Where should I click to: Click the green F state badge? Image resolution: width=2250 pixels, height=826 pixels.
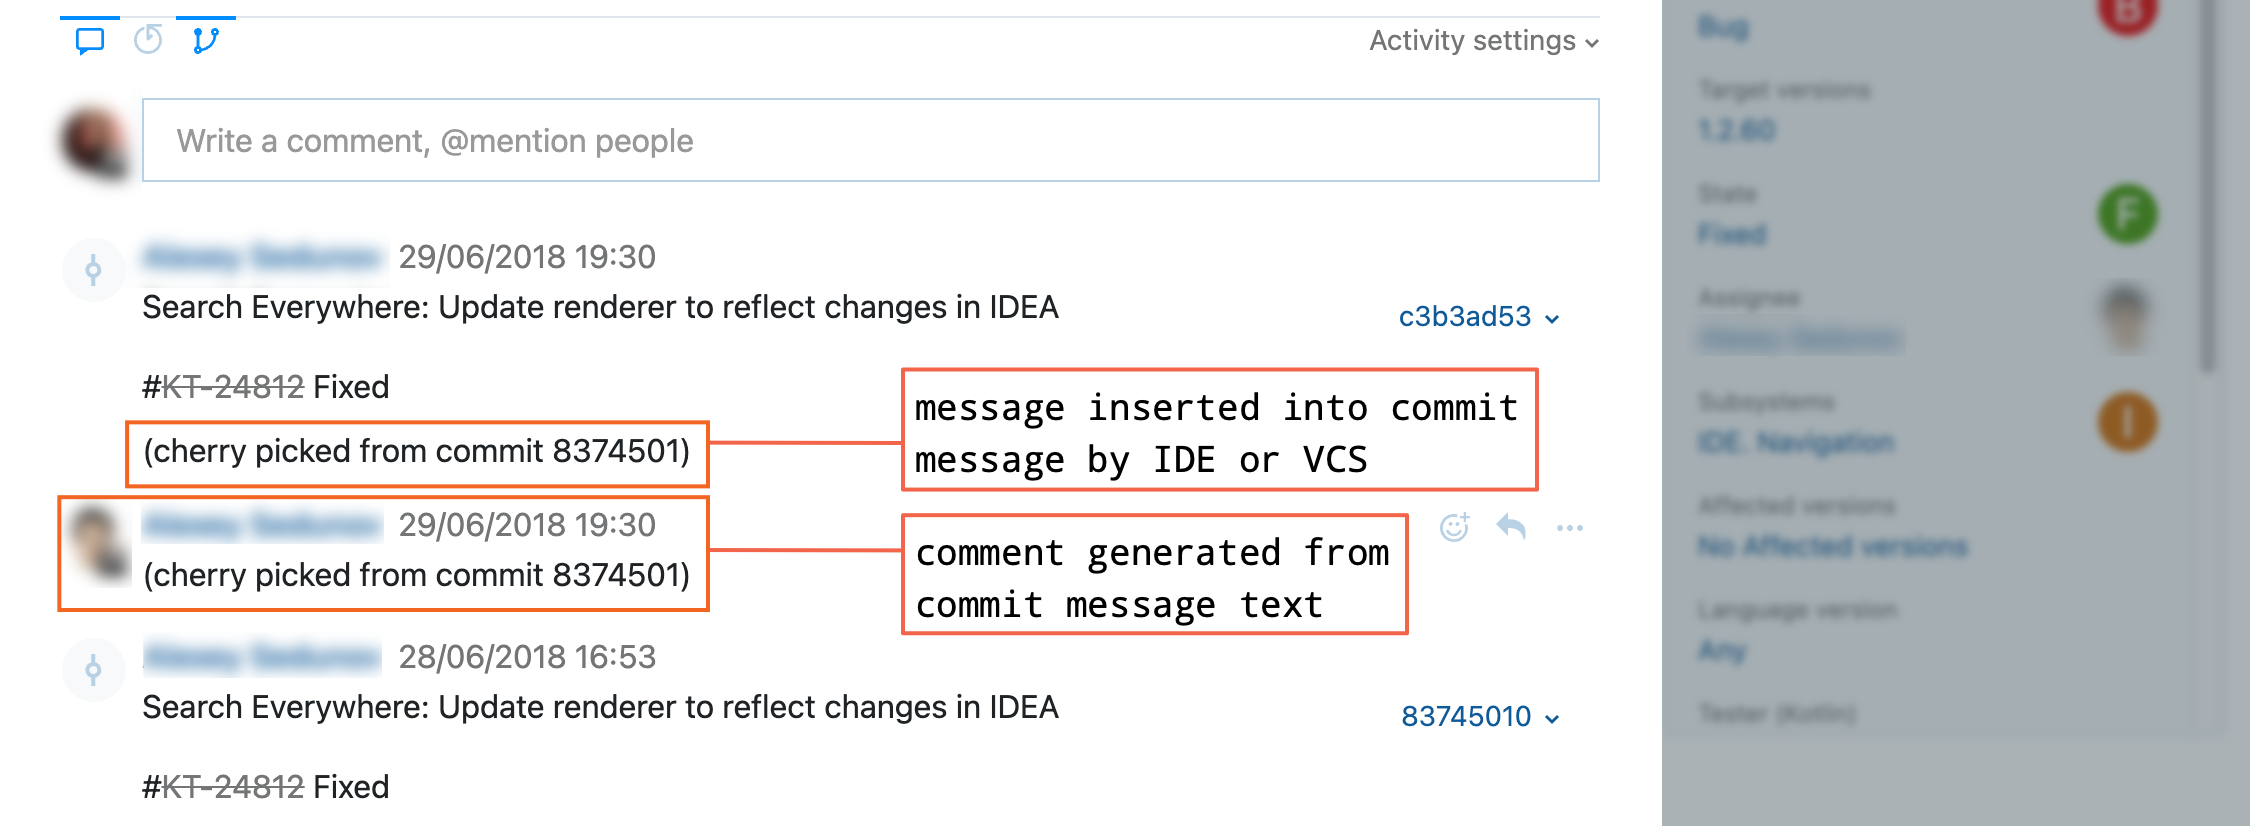pos(2129,211)
